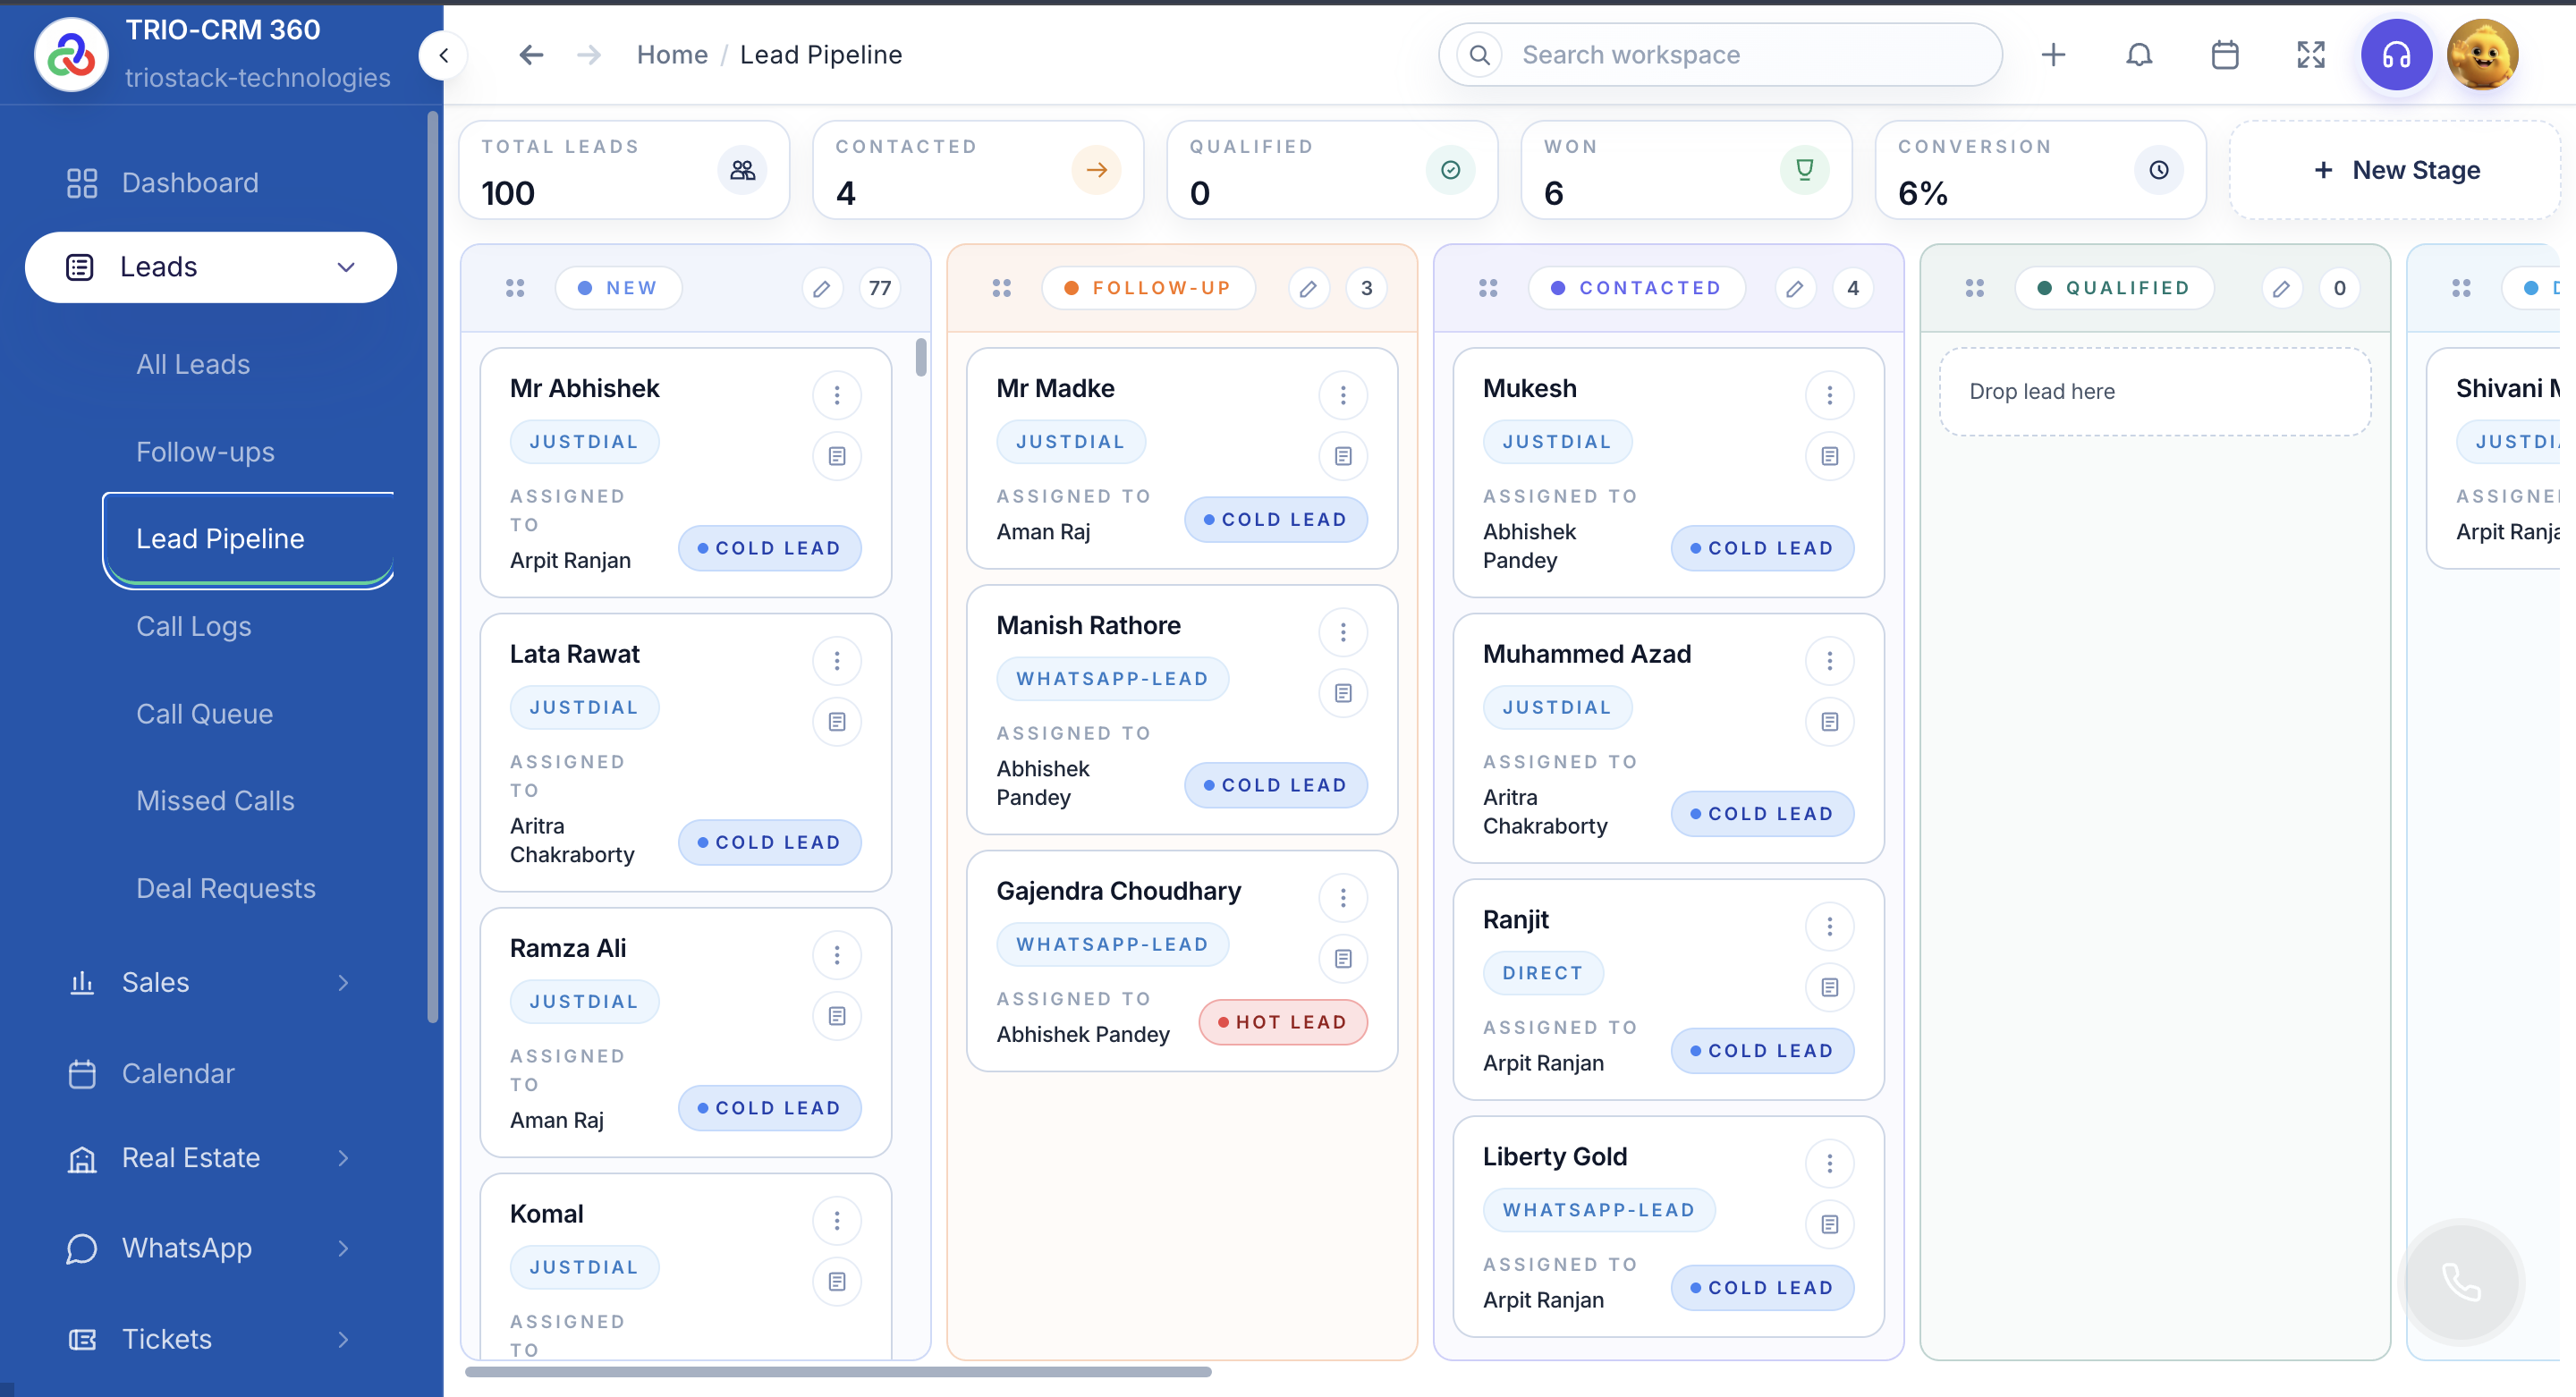
Task: Click the horizontal scrollbar below the pipeline
Action: click(x=838, y=1371)
